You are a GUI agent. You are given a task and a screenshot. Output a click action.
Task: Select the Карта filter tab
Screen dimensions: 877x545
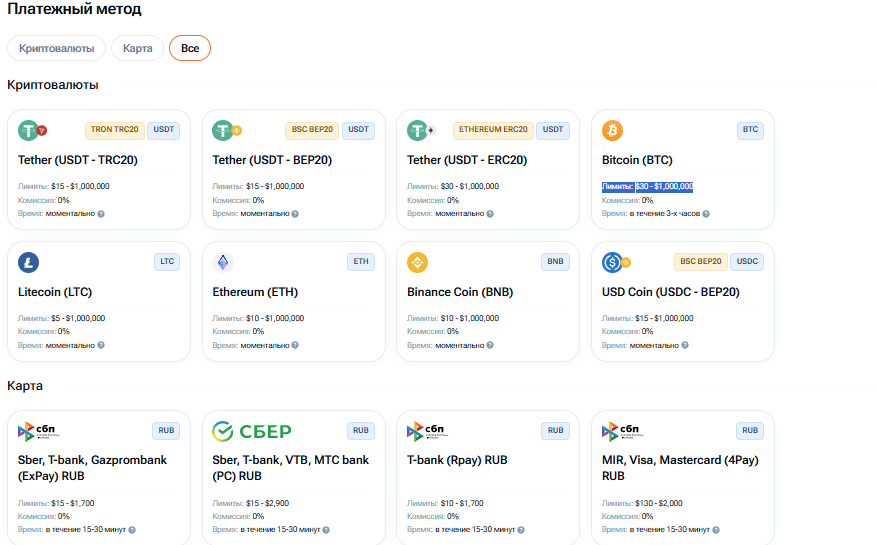tap(138, 48)
